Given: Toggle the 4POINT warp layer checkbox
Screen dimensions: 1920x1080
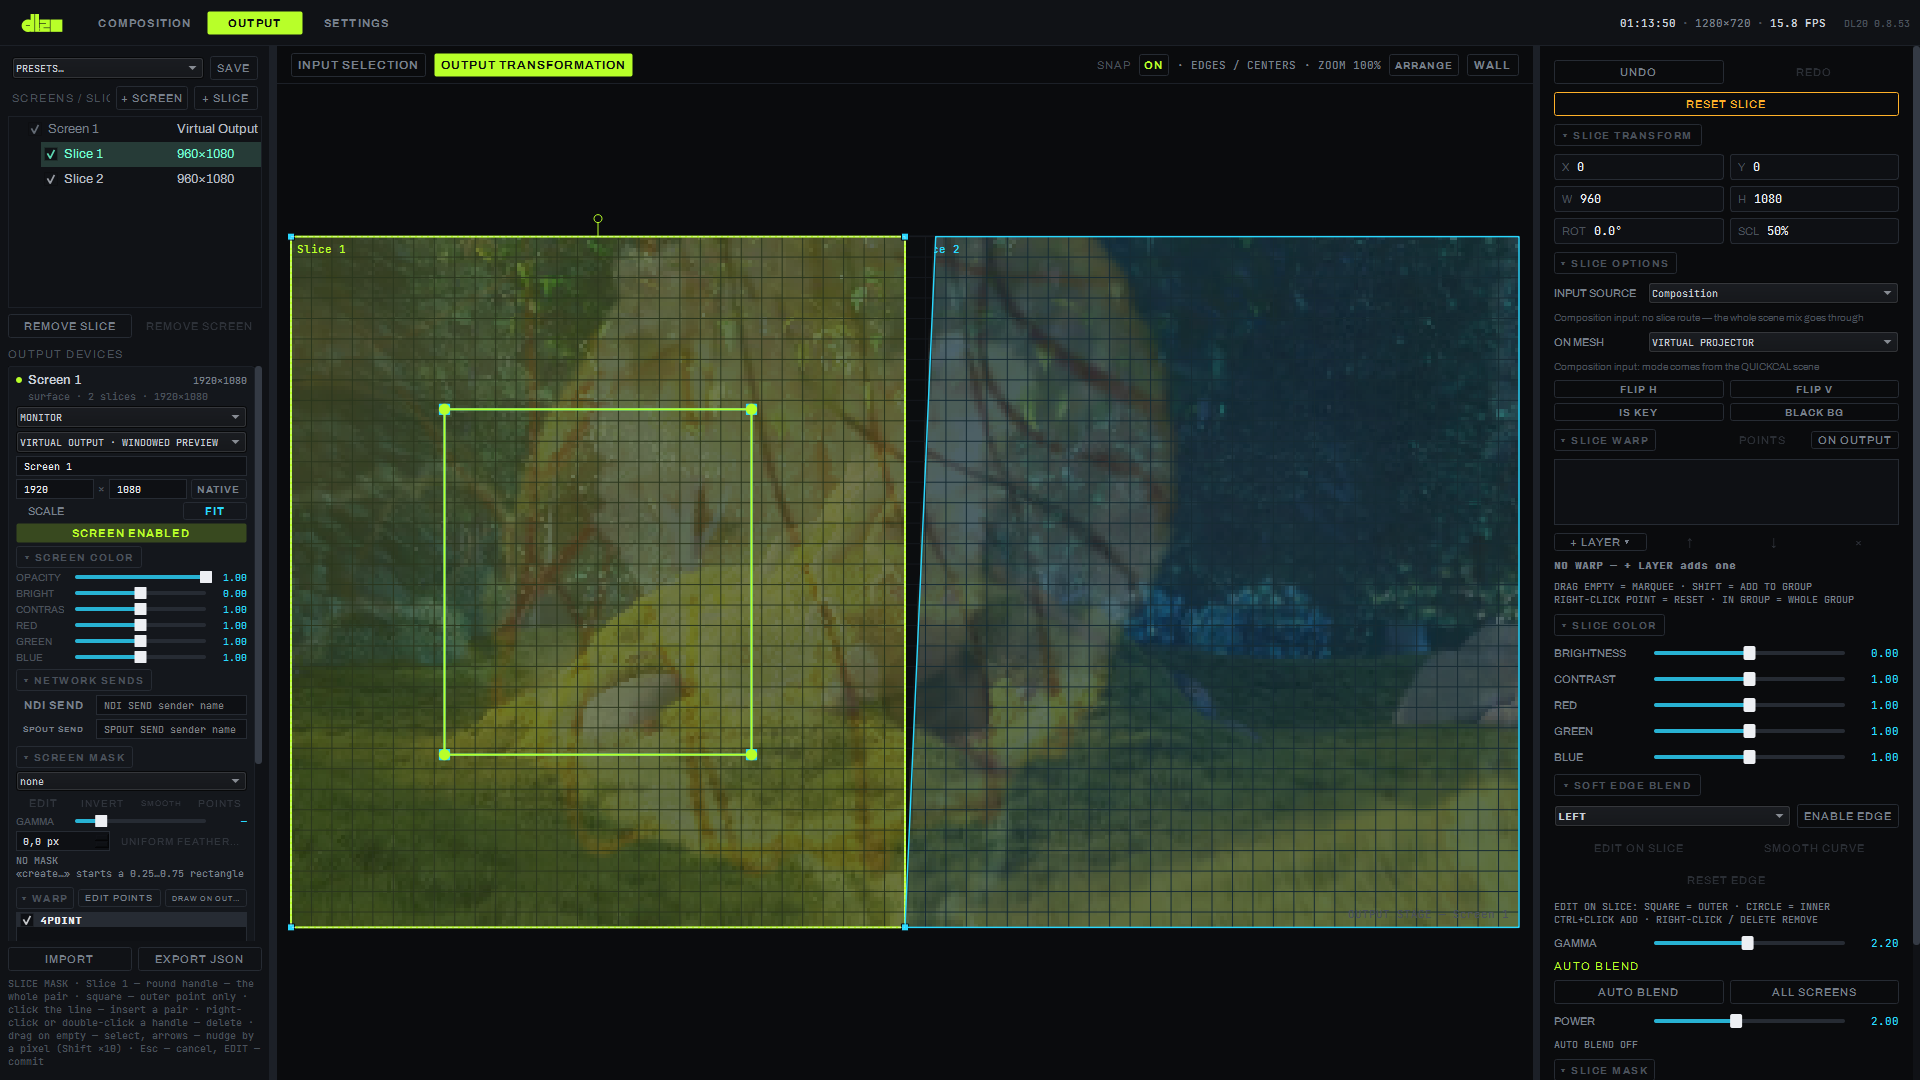Looking at the screenshot, I should coord(27,920).
